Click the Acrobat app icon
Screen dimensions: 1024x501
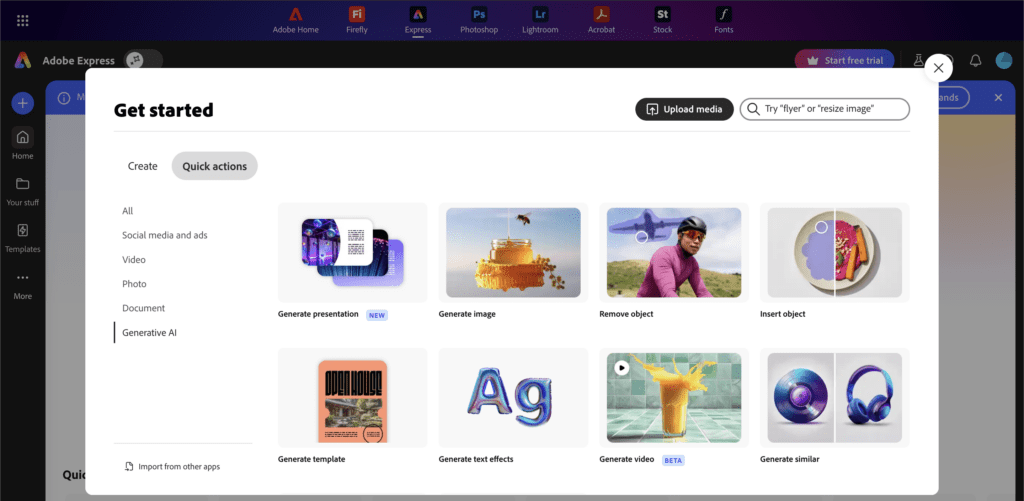coord(602,15)
